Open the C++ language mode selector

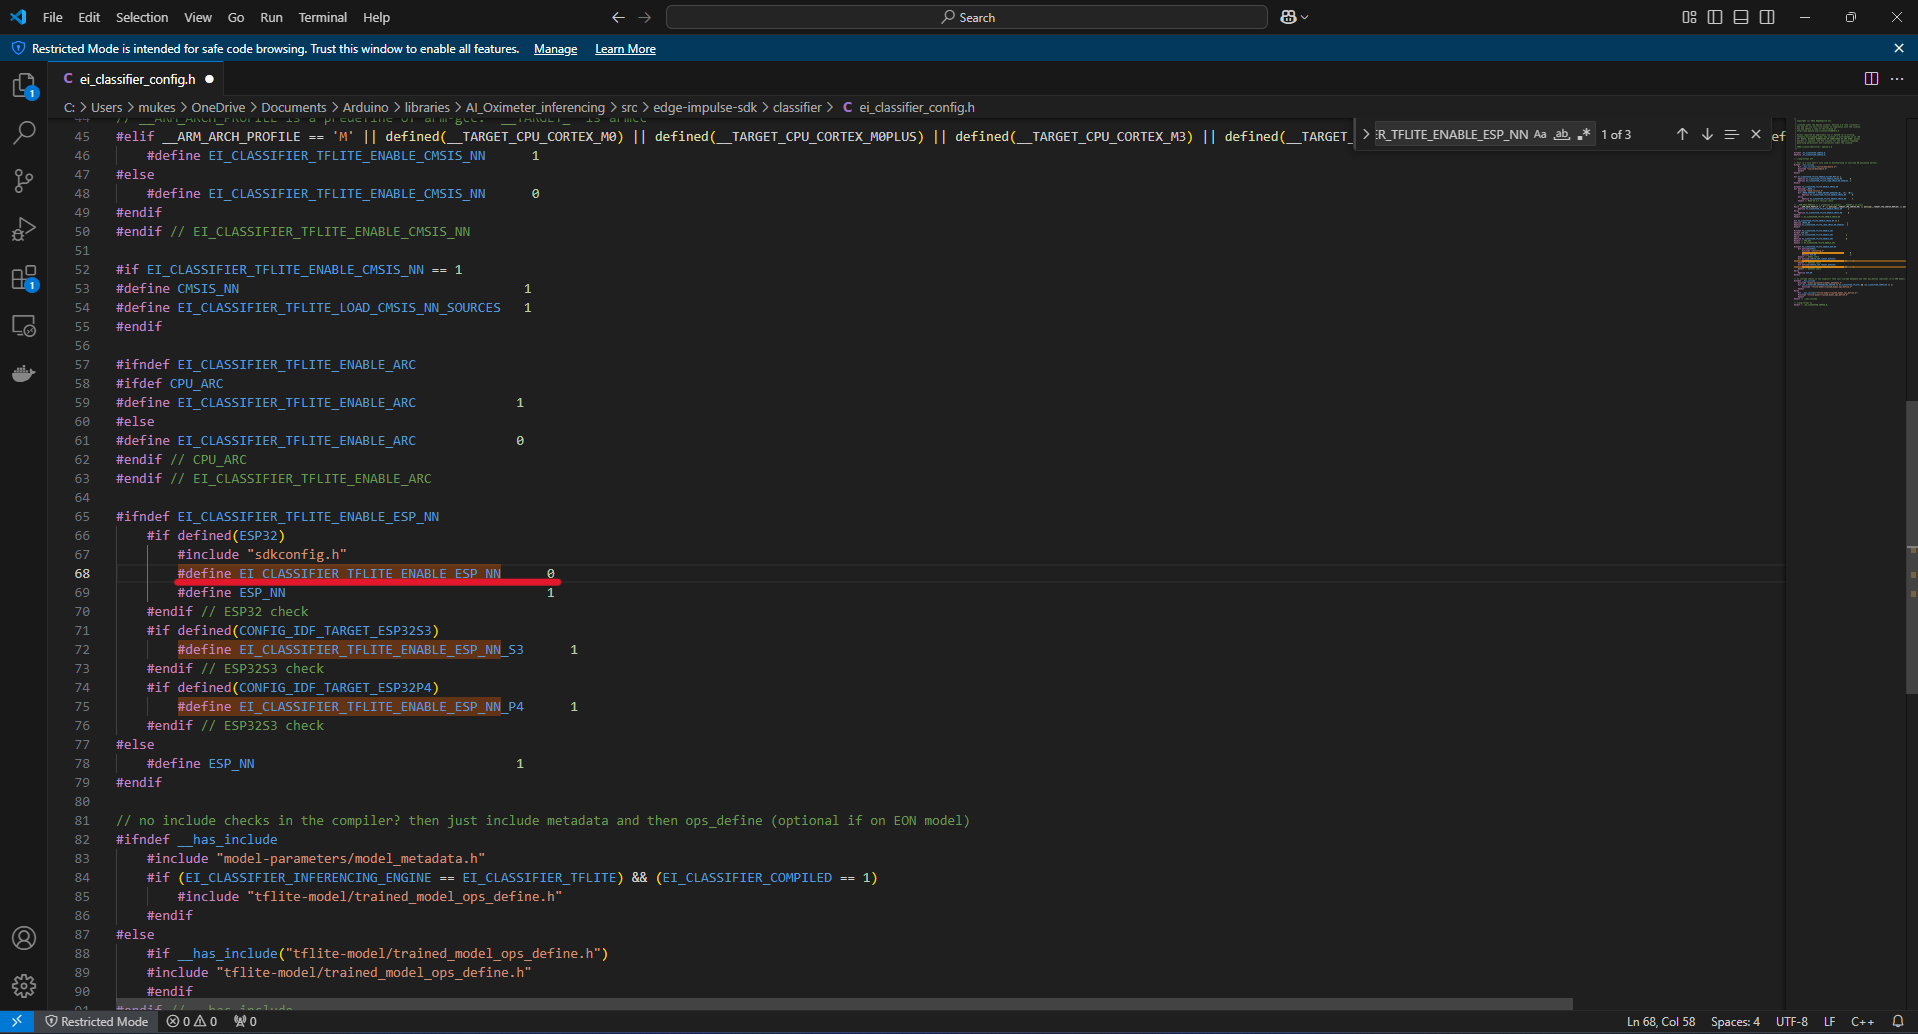1862,1021
